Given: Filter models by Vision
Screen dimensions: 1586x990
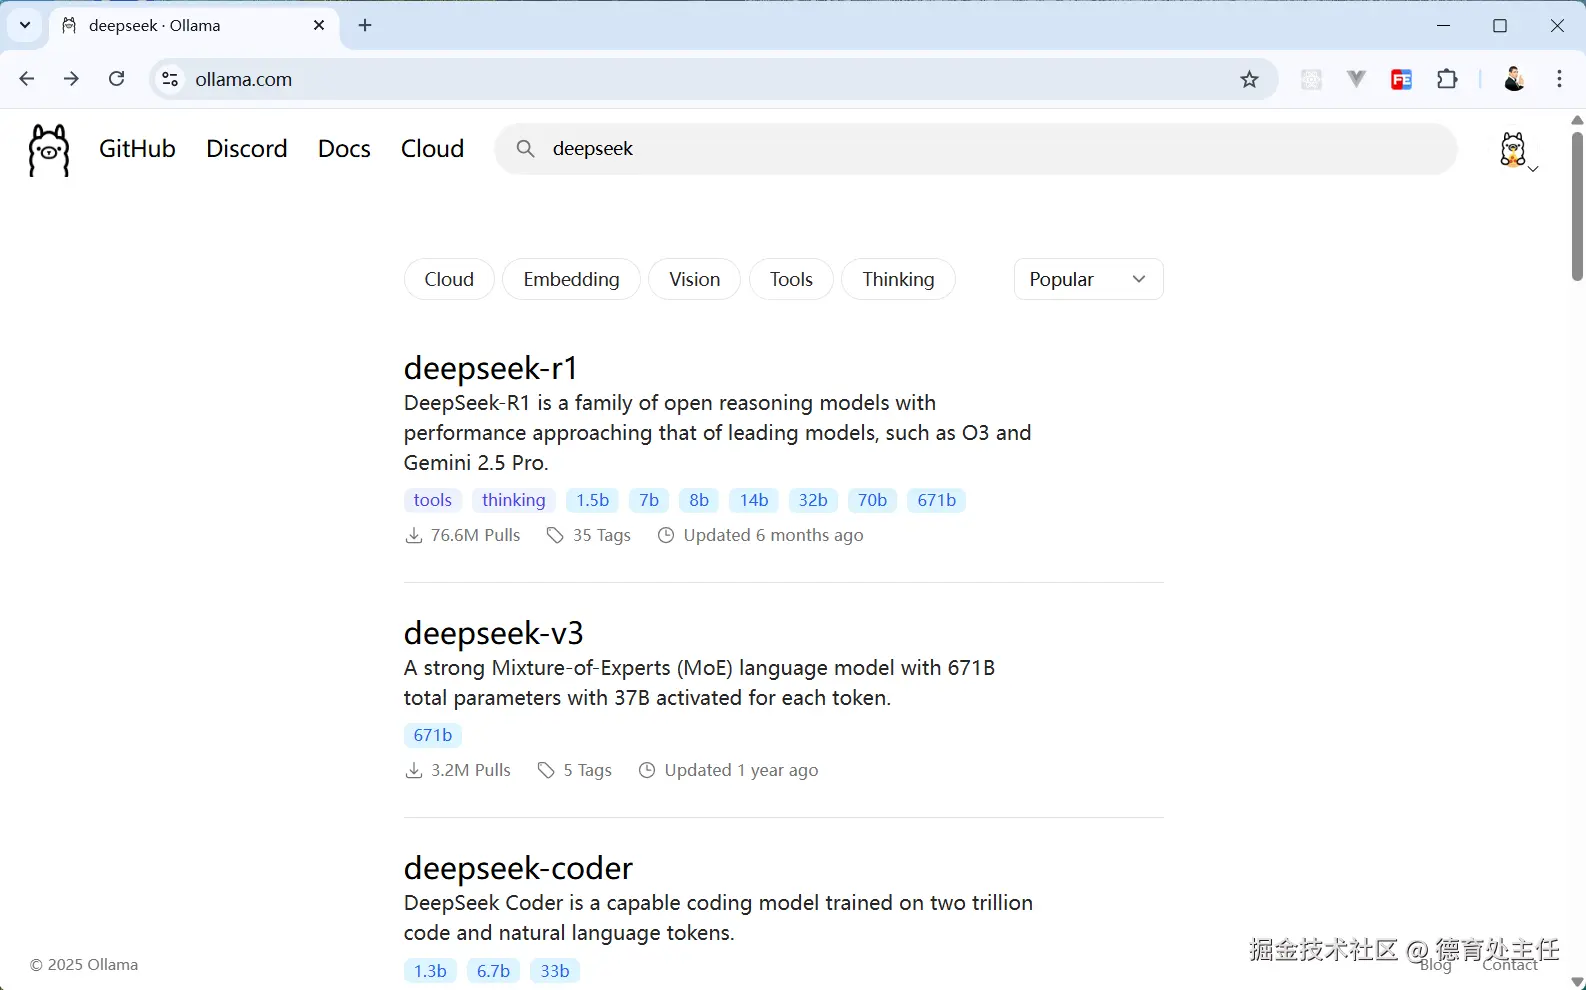Looking at the screenshot, I should pyautogui.click(x=694, y=279).
